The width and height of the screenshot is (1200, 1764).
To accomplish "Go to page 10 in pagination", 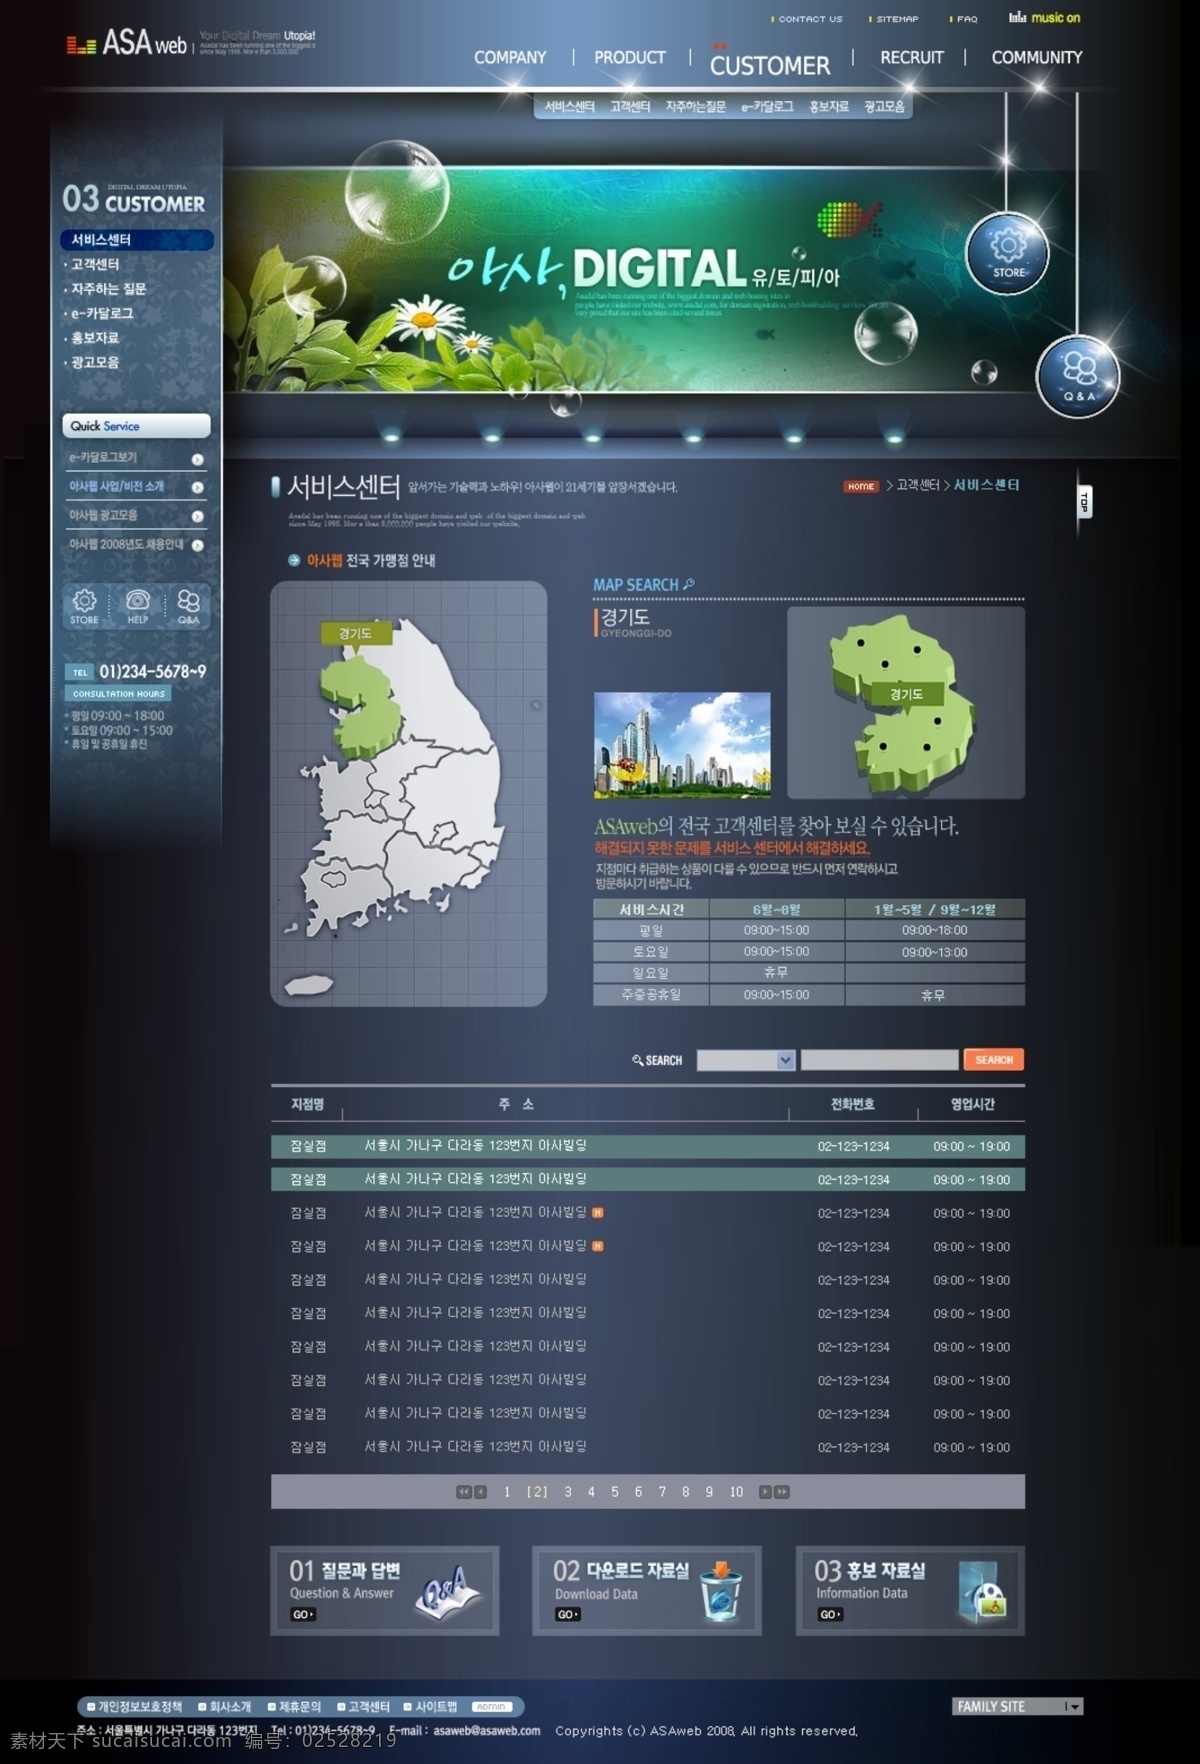I will tap(736, 1492).
